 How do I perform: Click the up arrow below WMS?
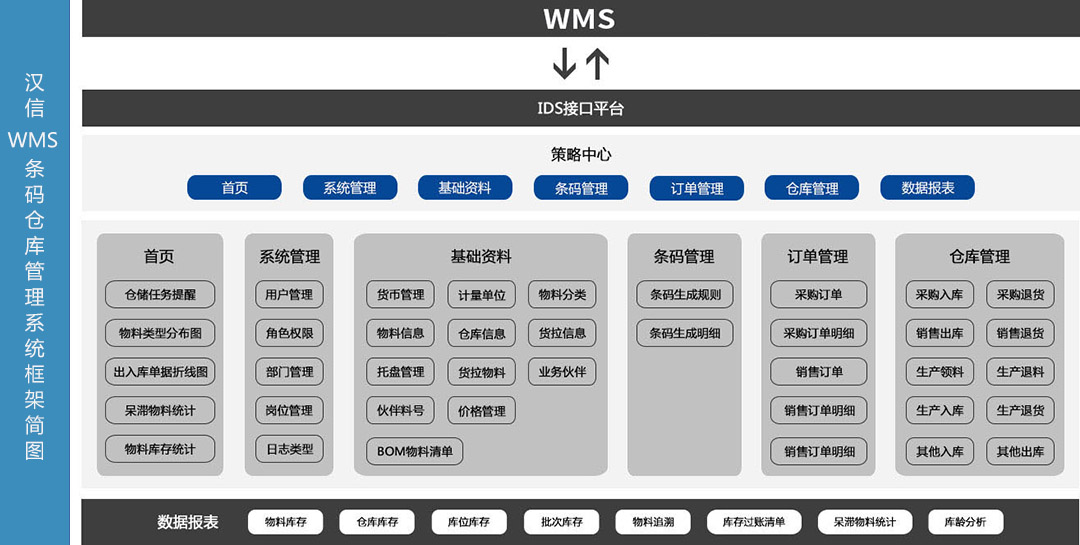click(x=597, y=63)
